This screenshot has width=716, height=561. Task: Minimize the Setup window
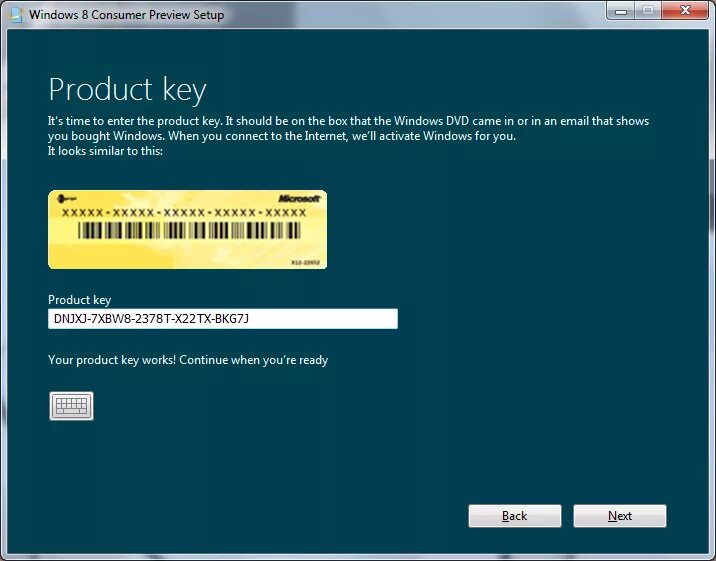point(621,11)
